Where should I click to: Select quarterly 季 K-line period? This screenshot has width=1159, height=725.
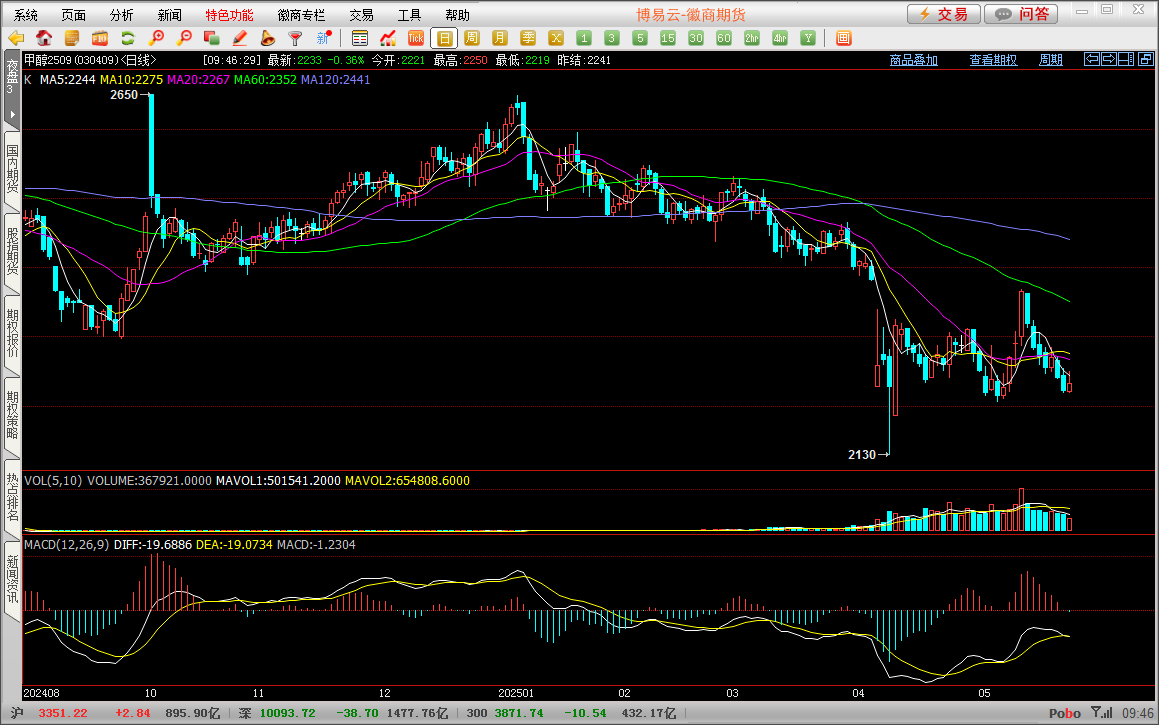(x=528, y=38)
